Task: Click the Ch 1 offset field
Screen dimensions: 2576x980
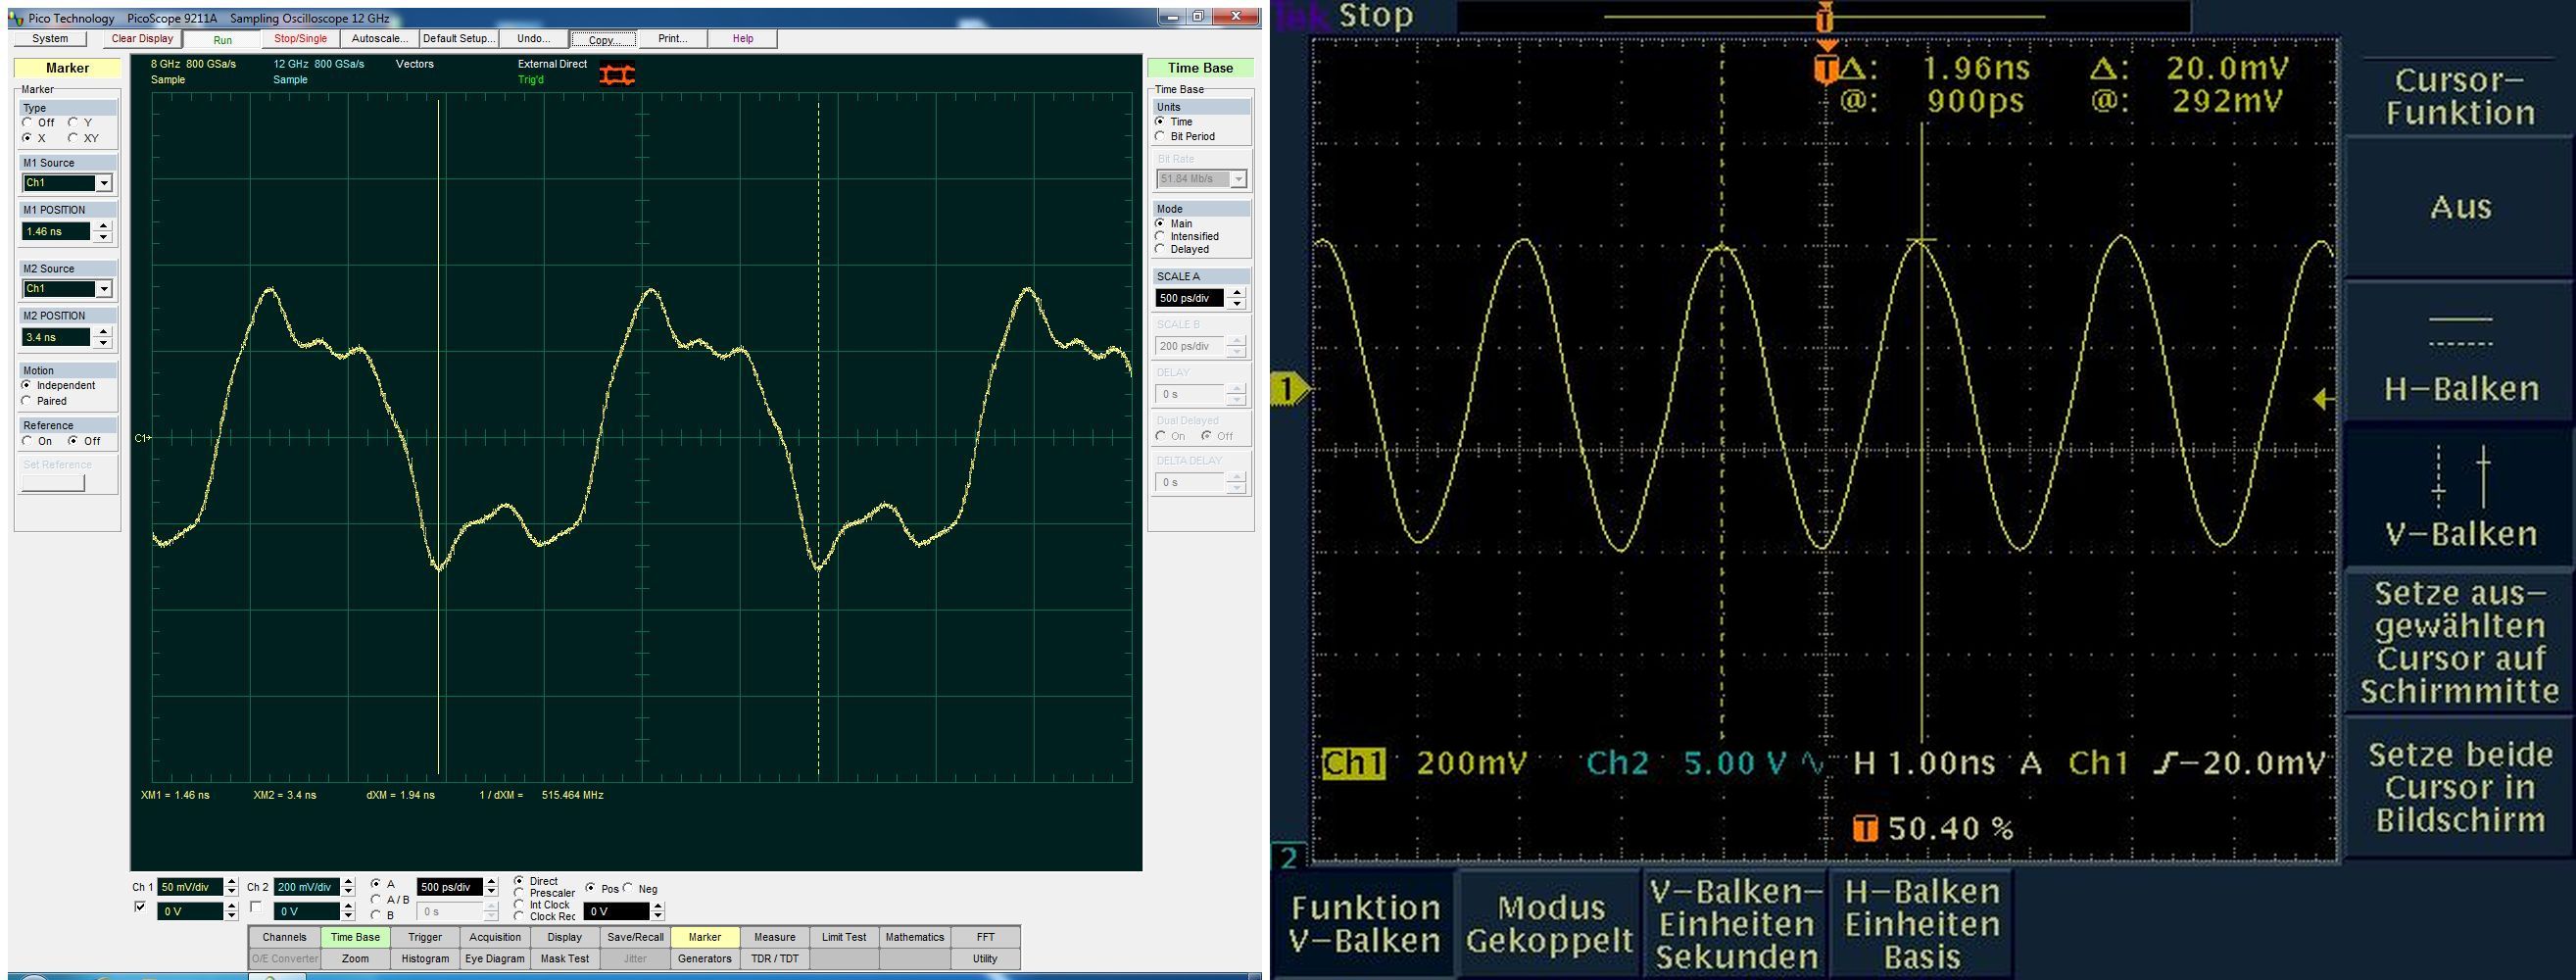Action: tap(189, 911)
